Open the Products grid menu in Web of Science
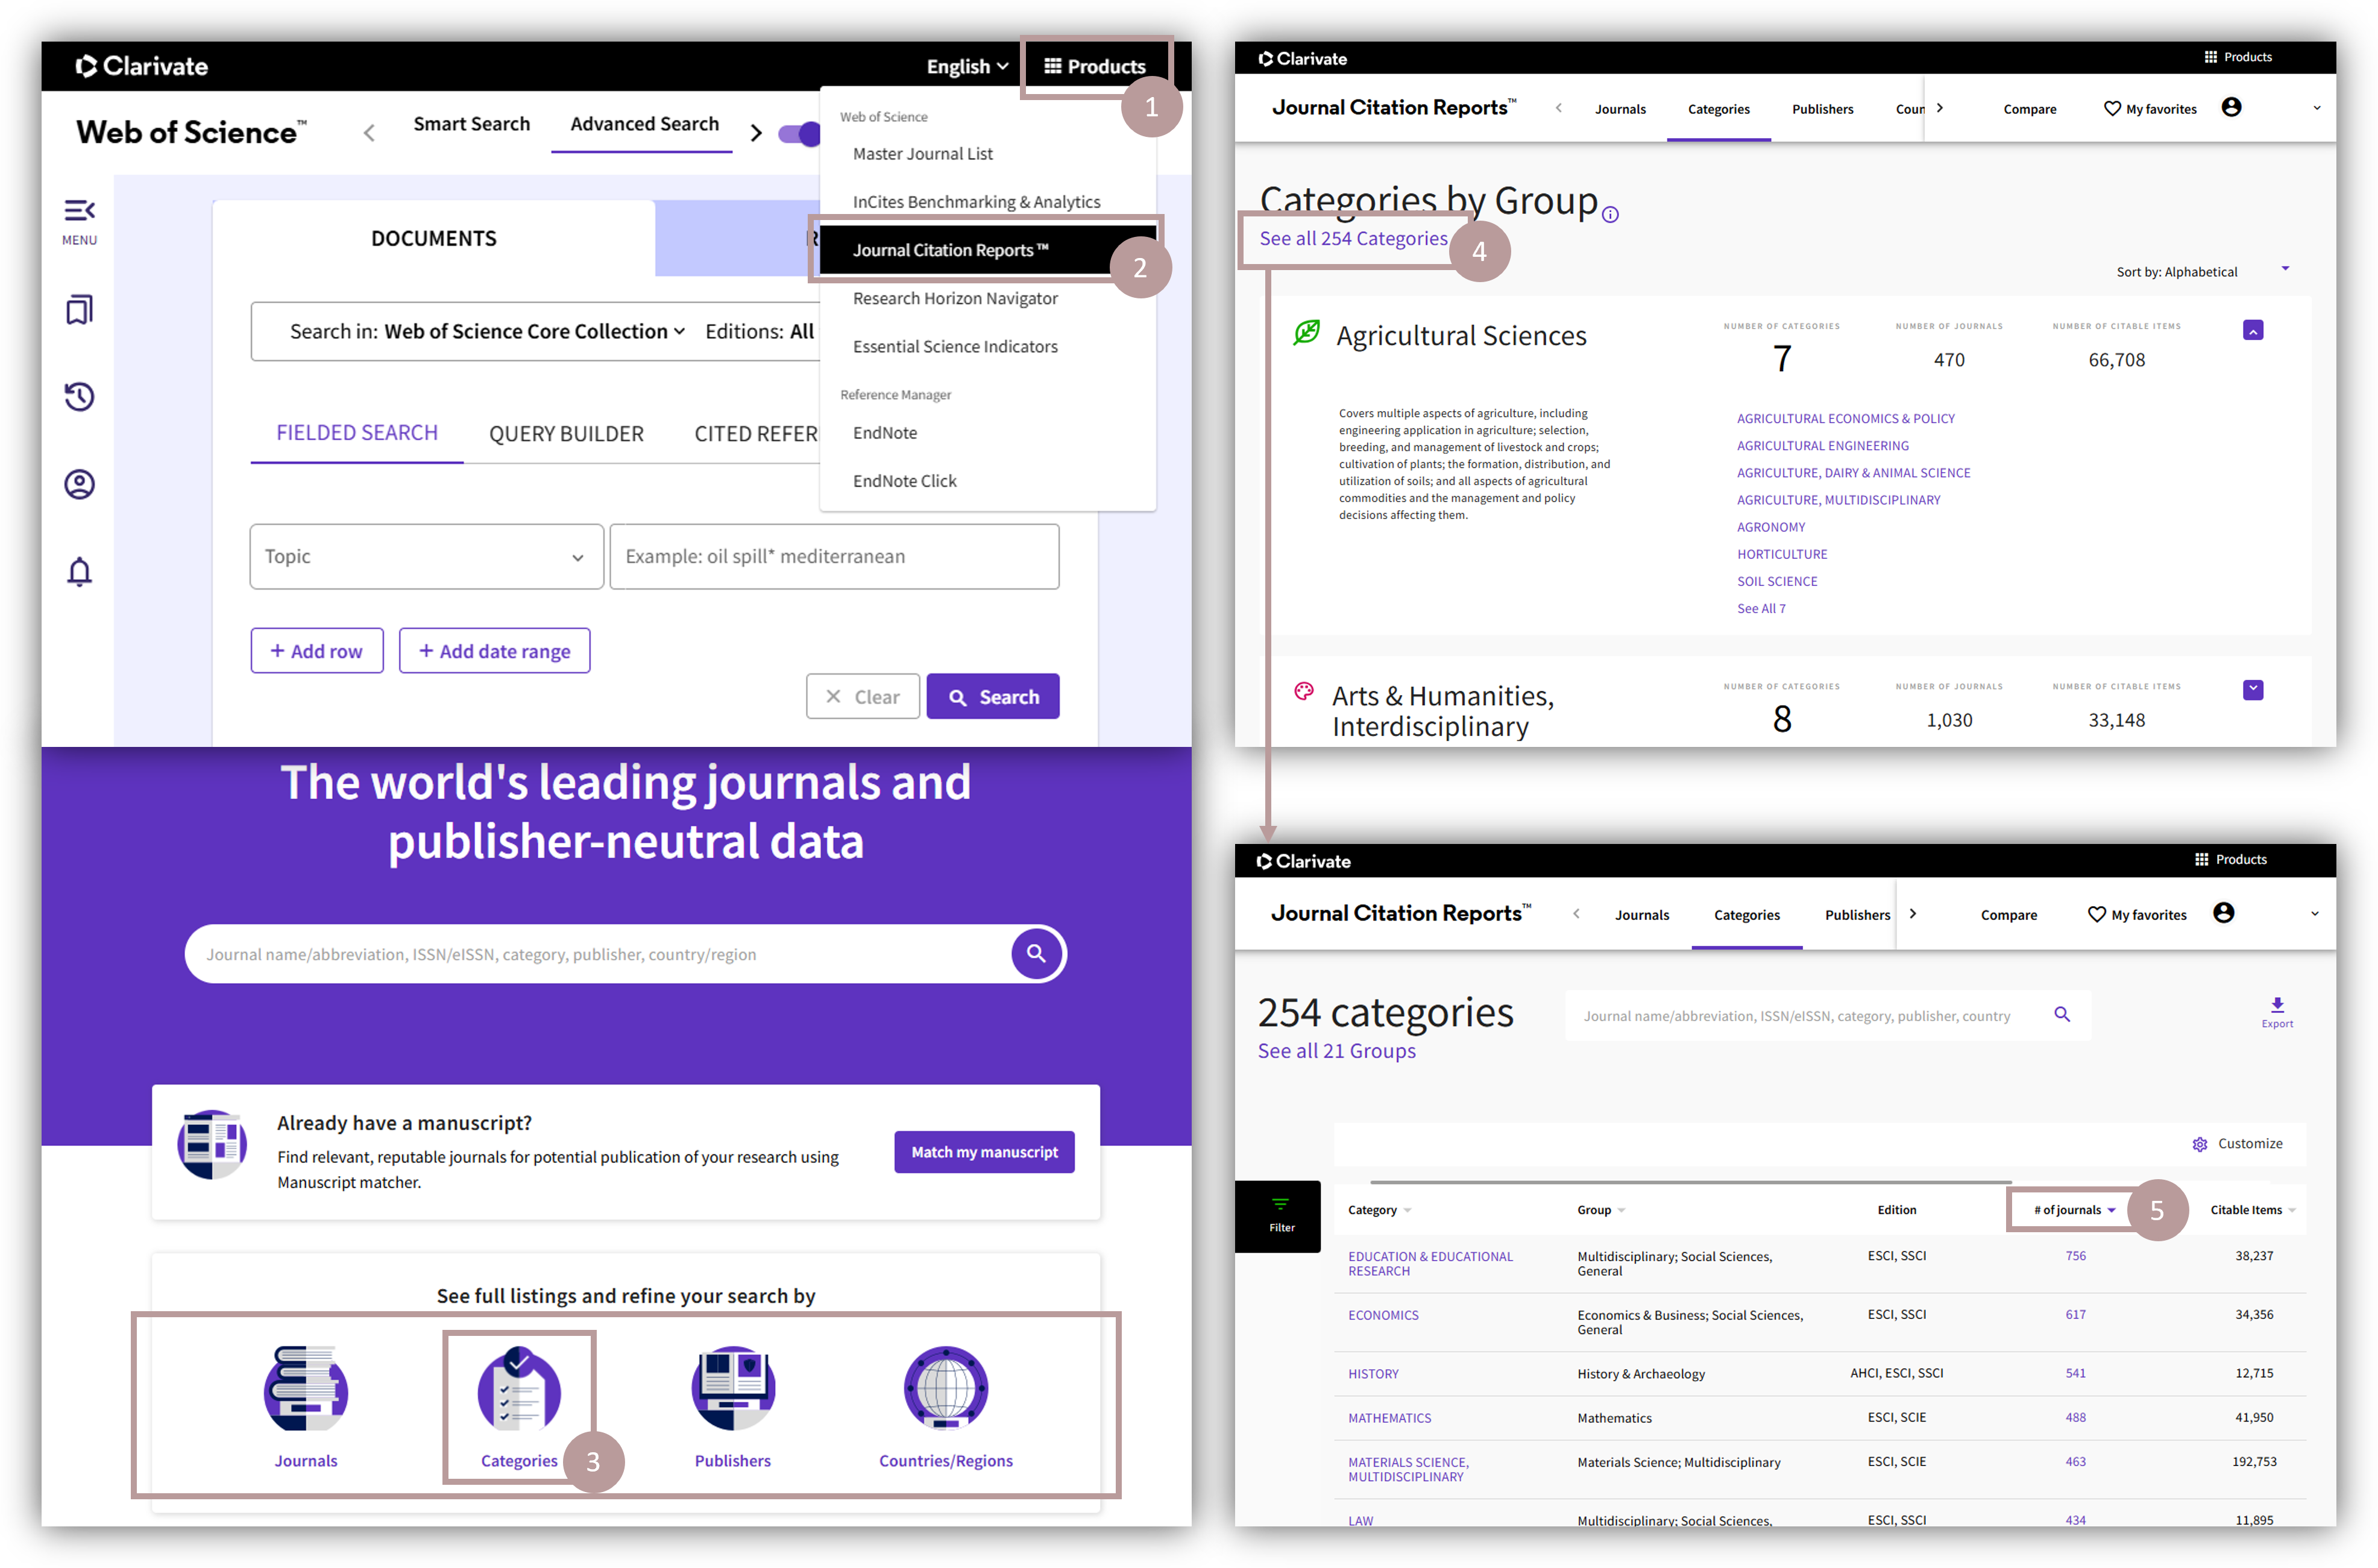2378x1568 pixels. click(1095, 66)
